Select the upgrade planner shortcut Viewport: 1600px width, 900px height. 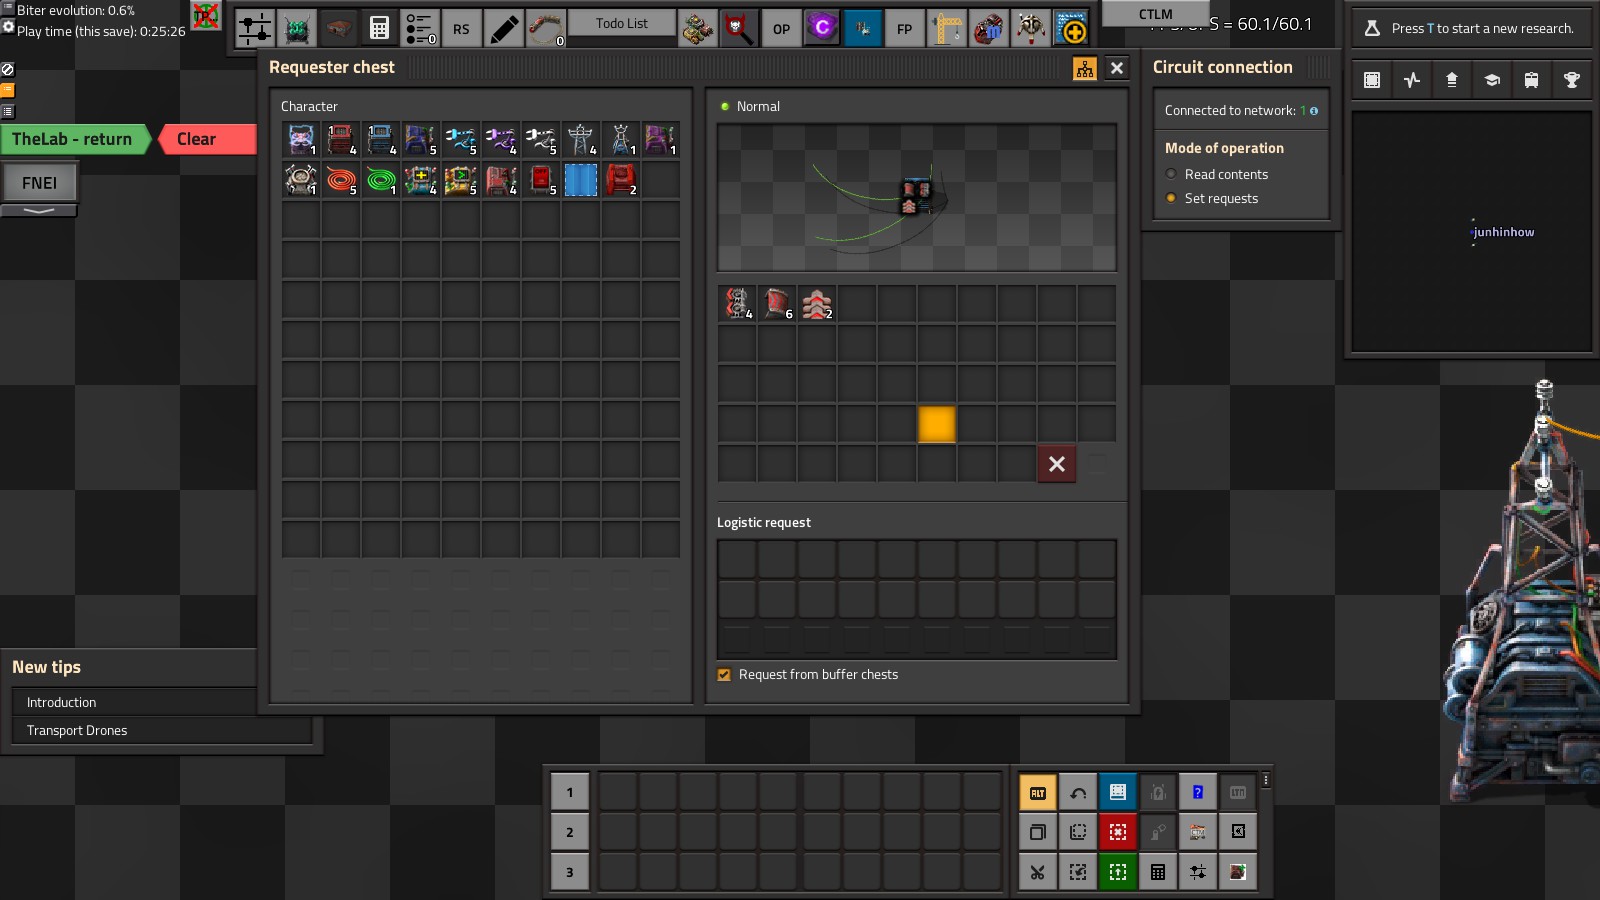(x=1117, y=872)
